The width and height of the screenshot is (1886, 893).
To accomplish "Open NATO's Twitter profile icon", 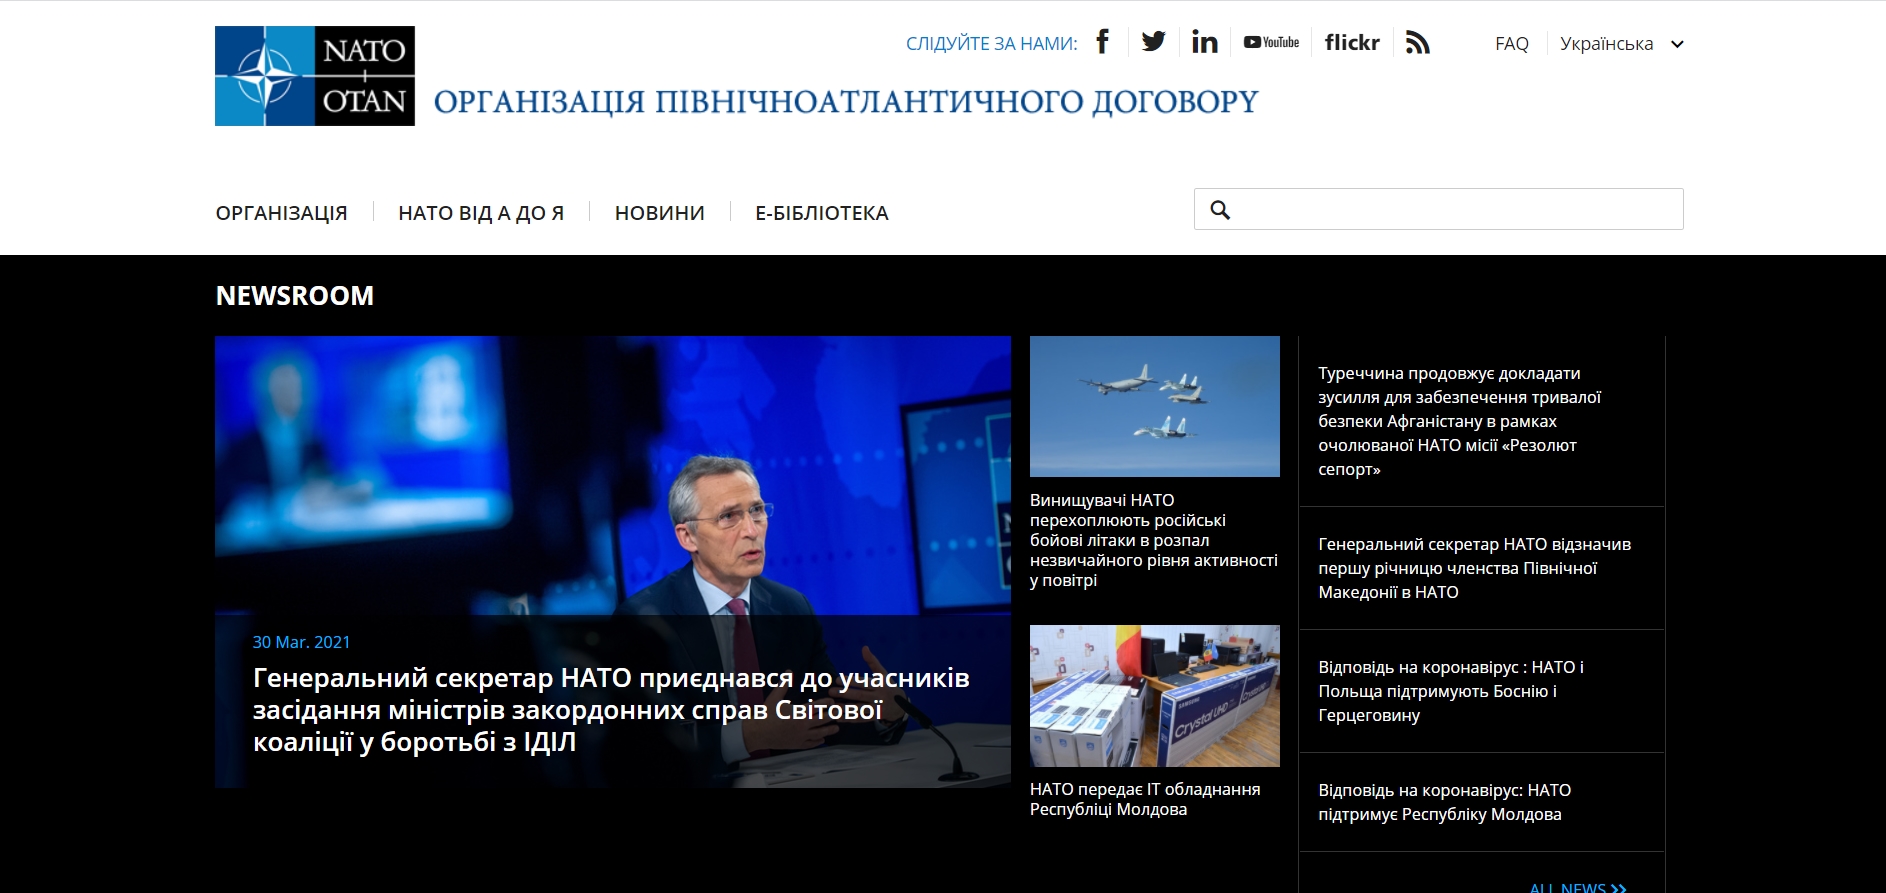I will pyautogui.click(x=1153, y=42).
